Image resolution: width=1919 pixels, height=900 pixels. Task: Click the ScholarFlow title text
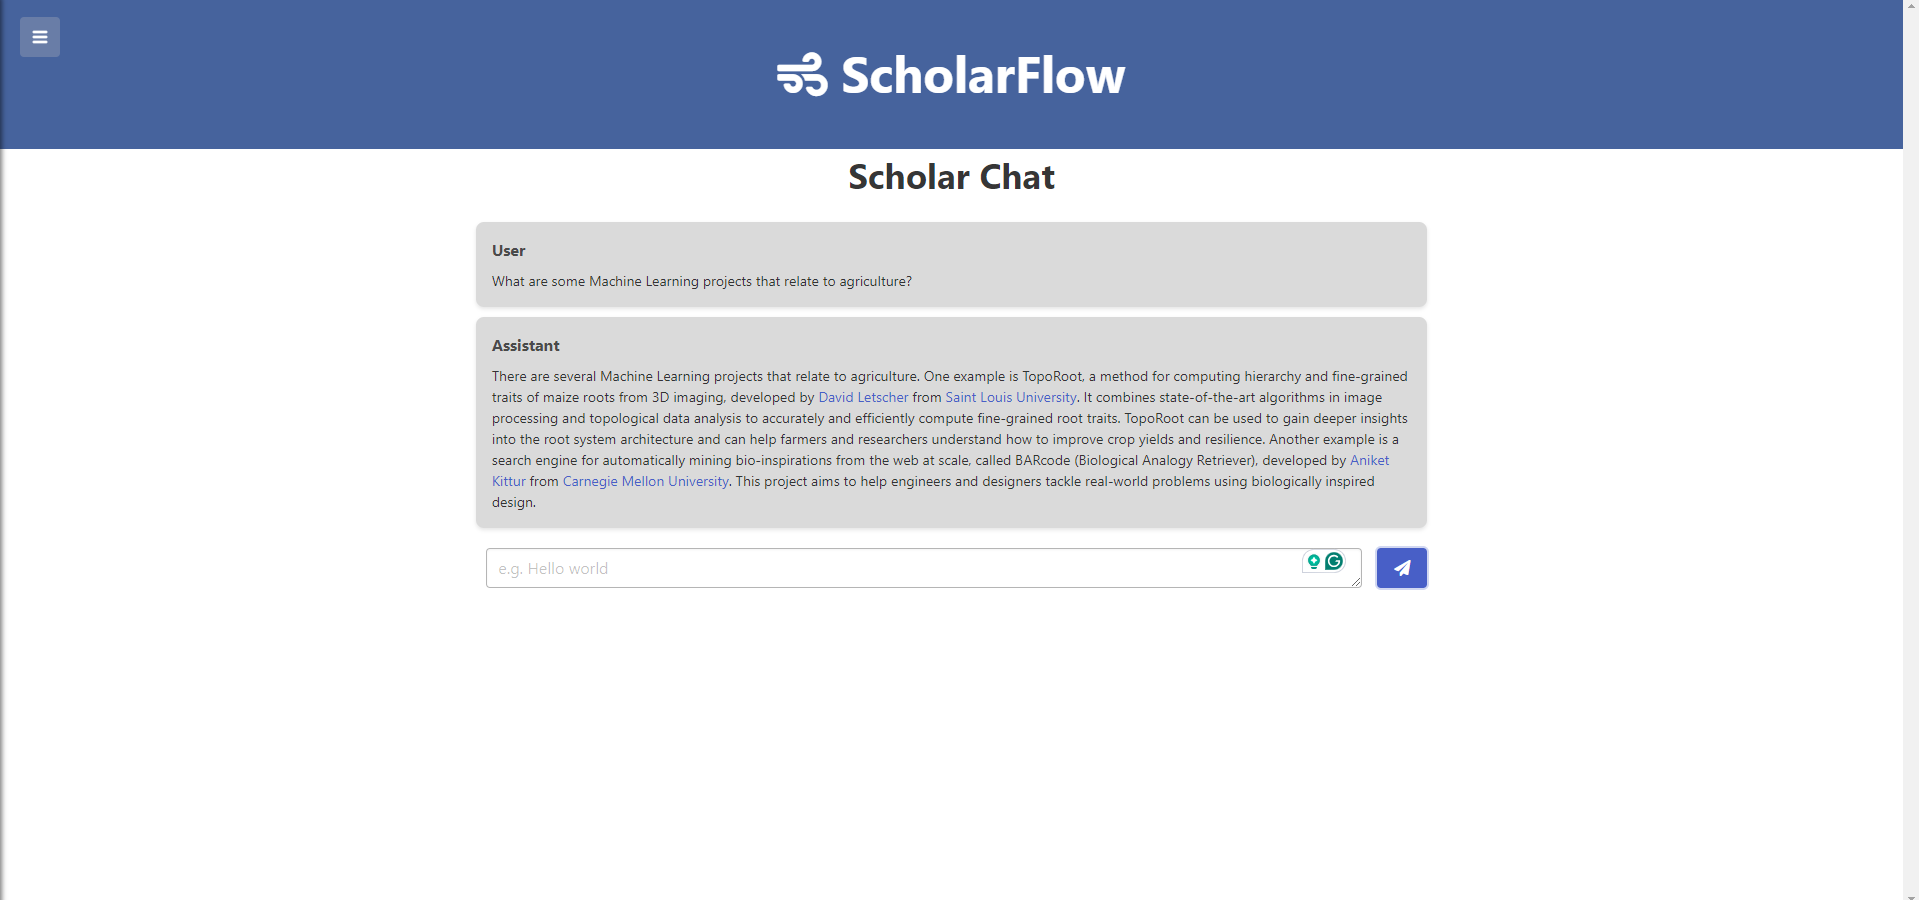(983, 75)
